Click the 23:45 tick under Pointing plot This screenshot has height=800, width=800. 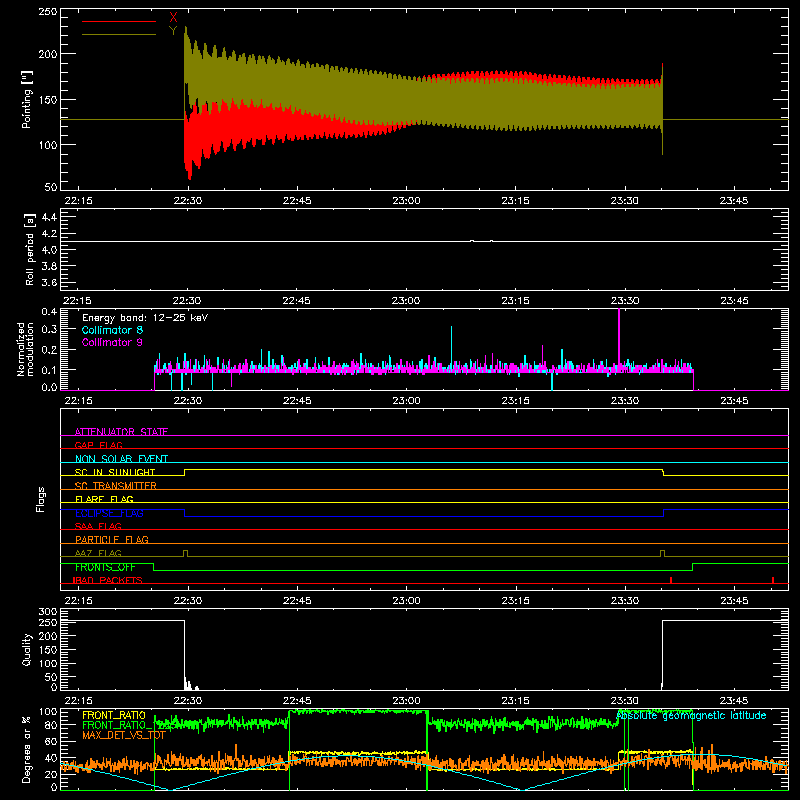[734, 201]
